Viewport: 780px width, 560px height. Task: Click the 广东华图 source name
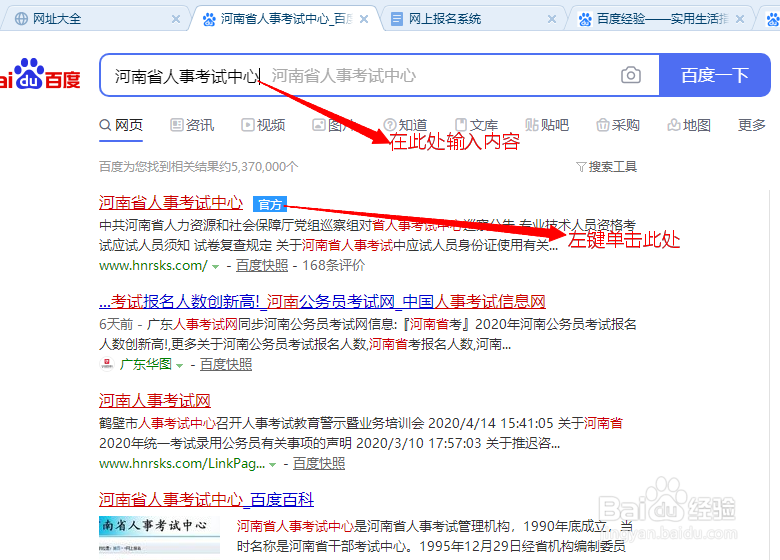146,365
